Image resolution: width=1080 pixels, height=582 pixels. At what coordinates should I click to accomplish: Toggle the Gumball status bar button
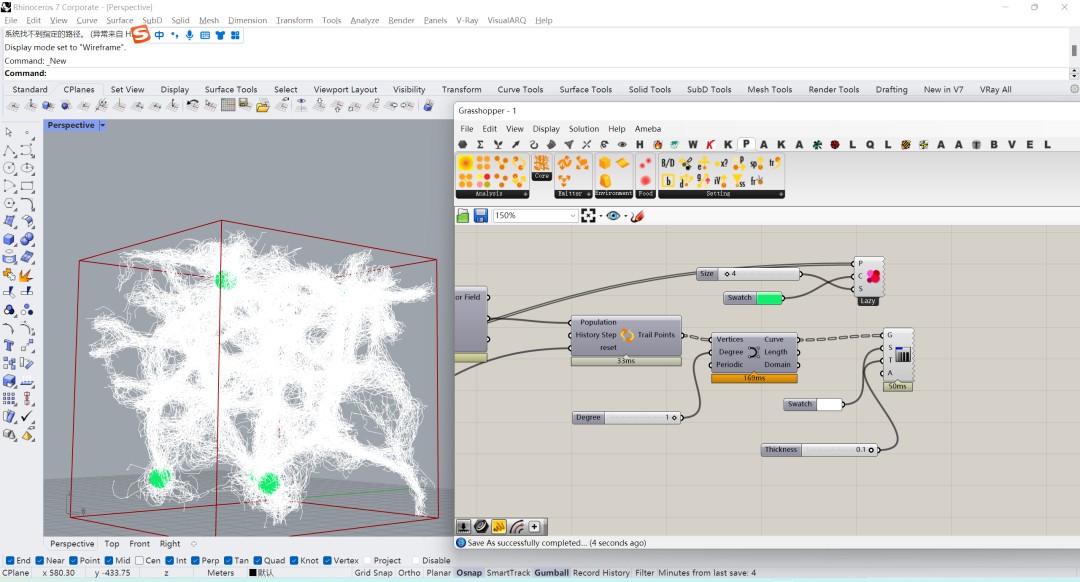(552, 573)
